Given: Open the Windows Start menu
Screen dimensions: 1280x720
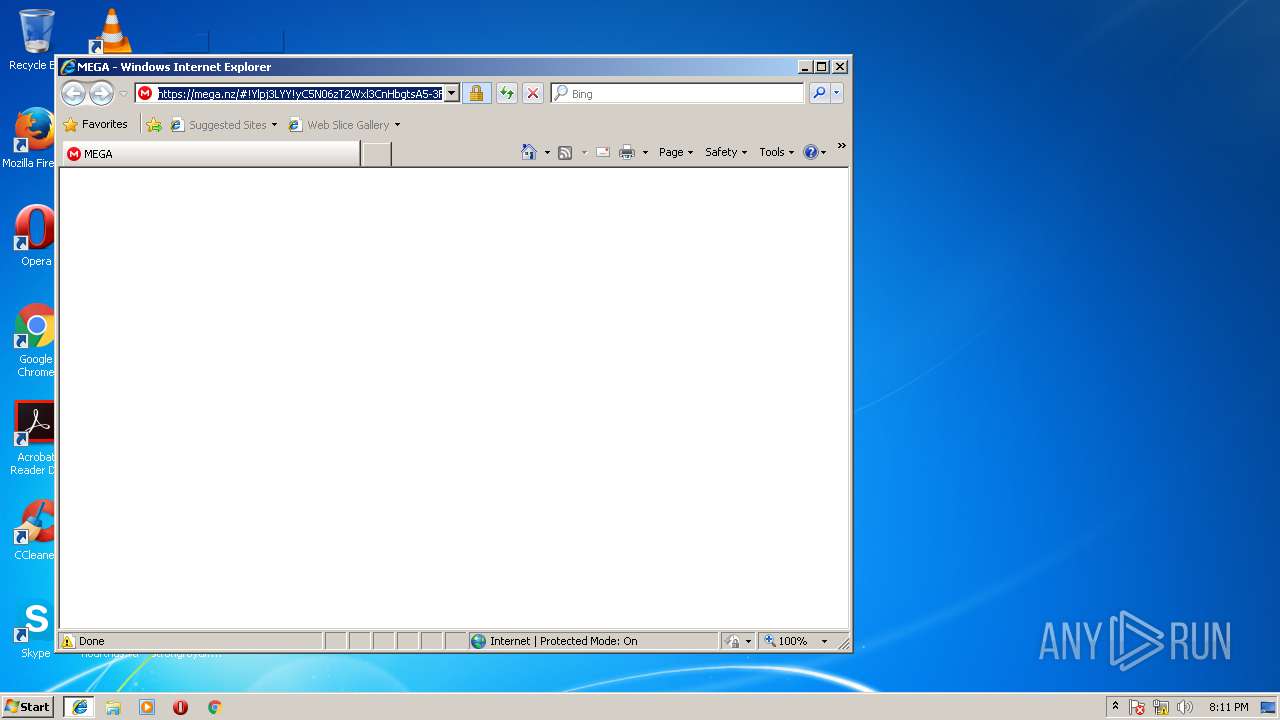Looking at the screenshot, I should point(27,706).
